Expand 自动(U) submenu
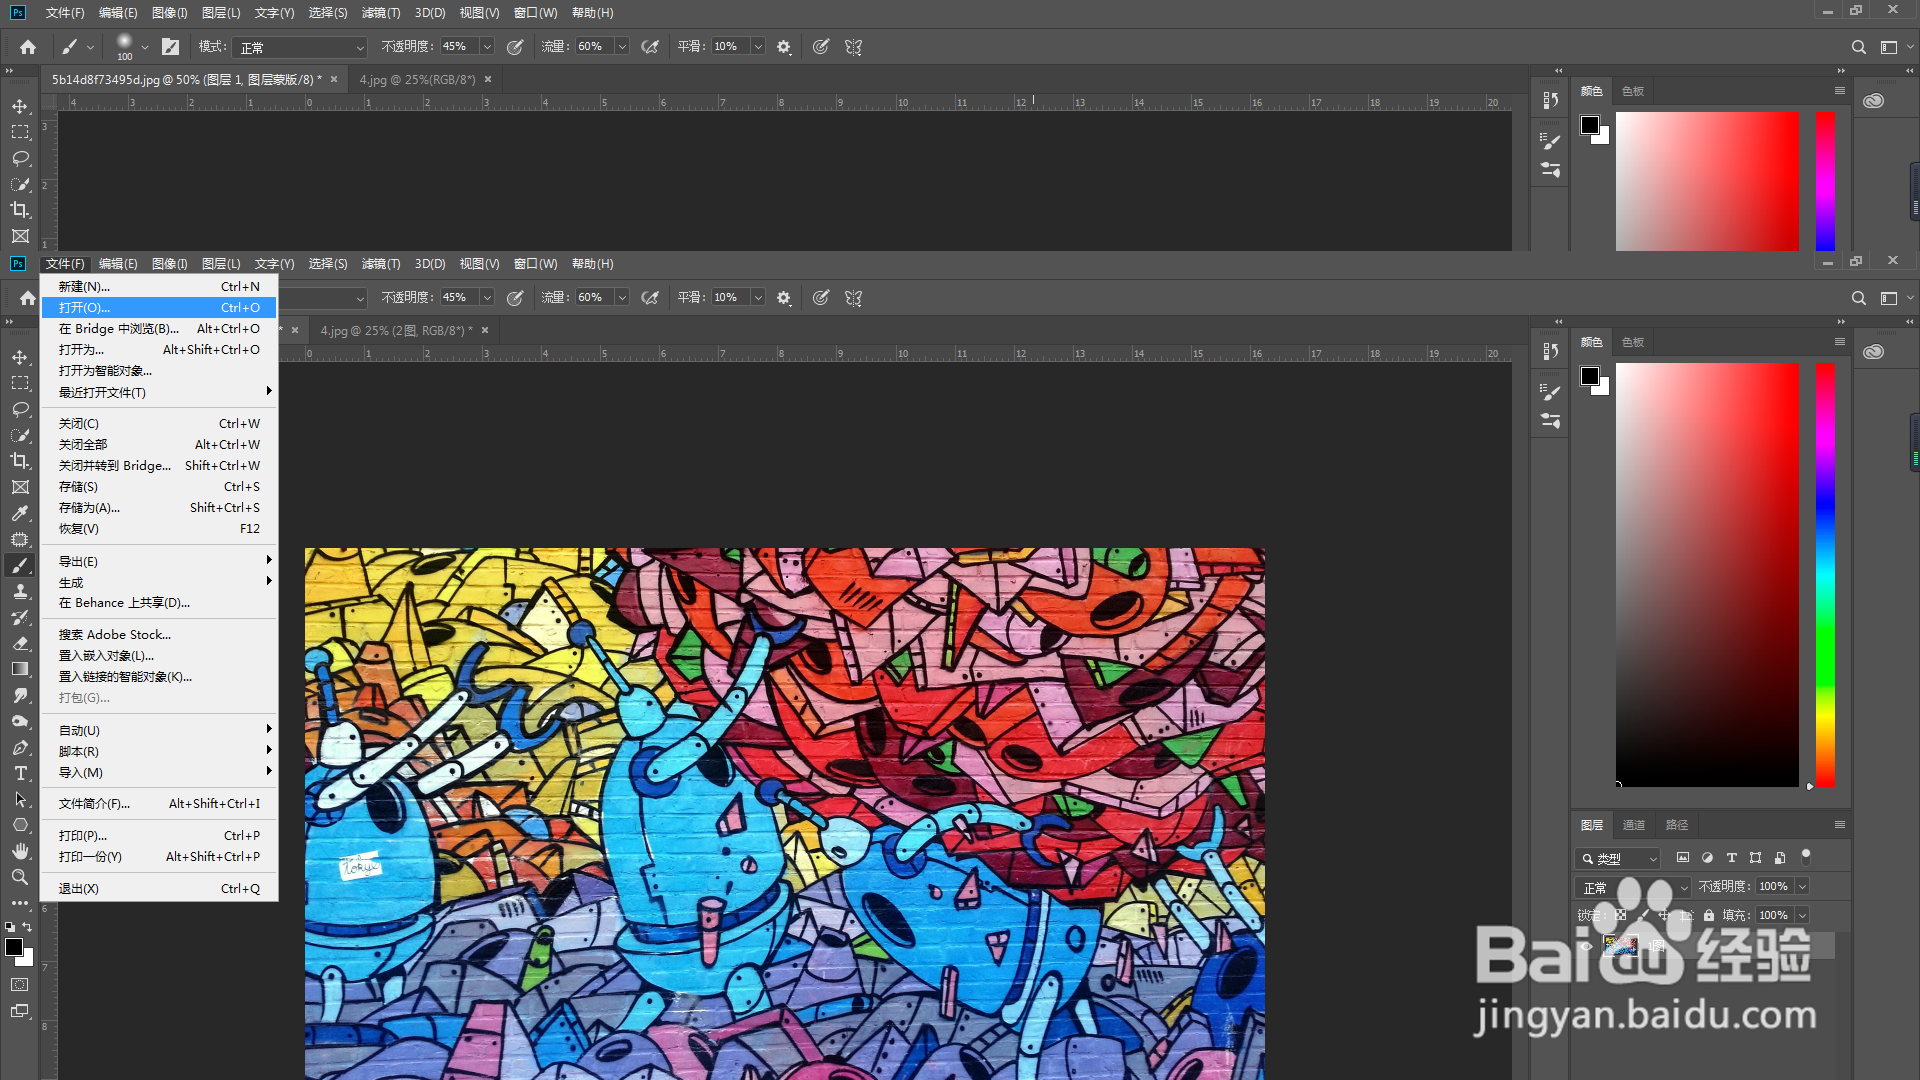1920x1080 pixels. coord(159,730)
